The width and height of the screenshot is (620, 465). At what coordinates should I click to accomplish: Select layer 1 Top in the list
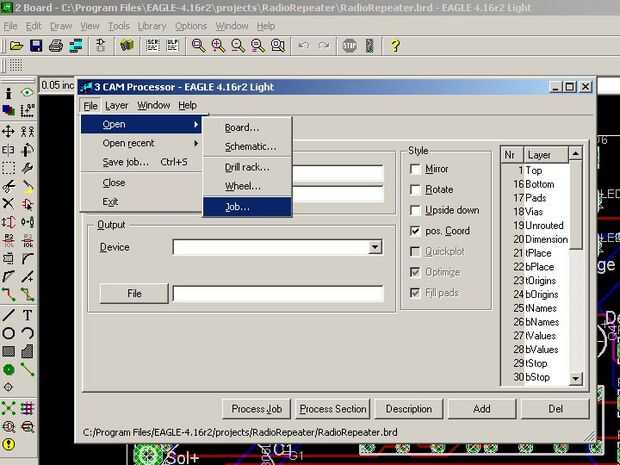tap(535, 170)
